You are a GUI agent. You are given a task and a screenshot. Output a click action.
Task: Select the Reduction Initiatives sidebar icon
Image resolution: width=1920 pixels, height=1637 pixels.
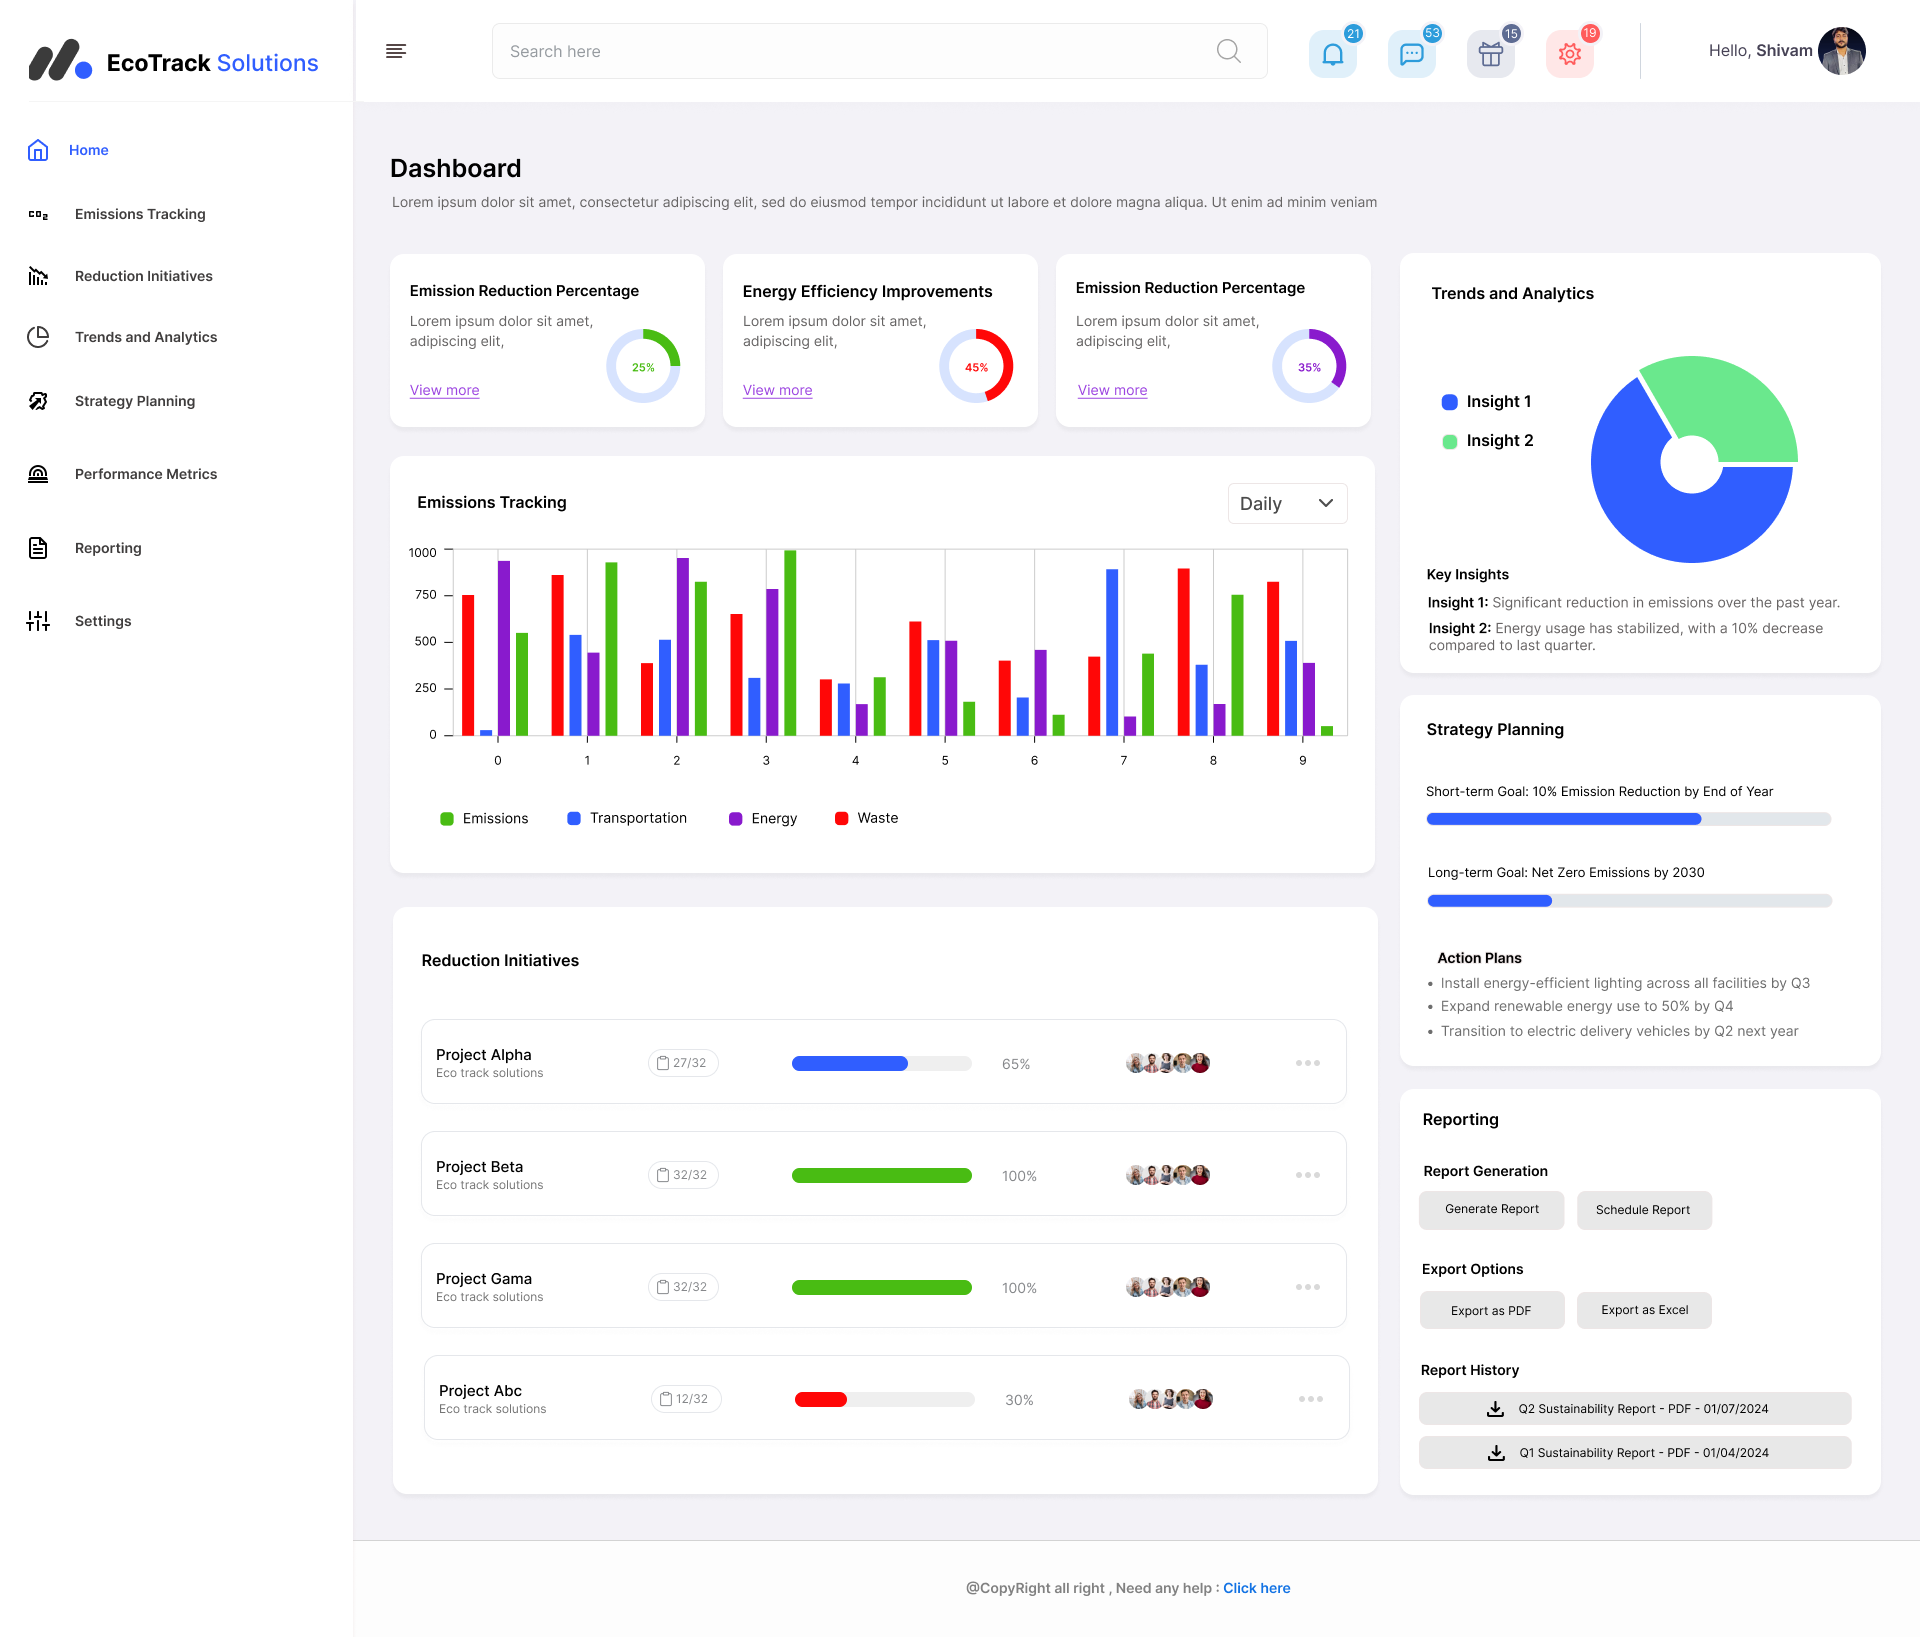pos(38,276)
